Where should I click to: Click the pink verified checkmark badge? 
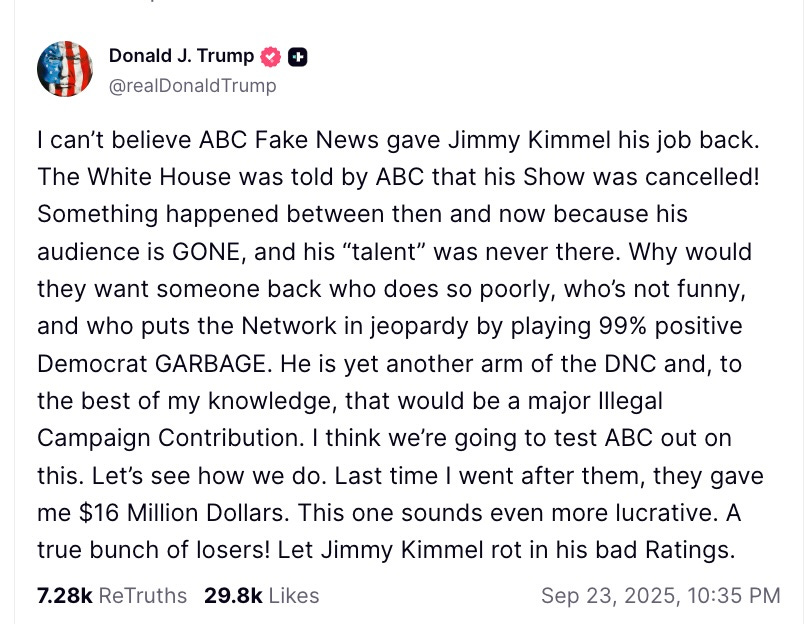tap(270, 56)
